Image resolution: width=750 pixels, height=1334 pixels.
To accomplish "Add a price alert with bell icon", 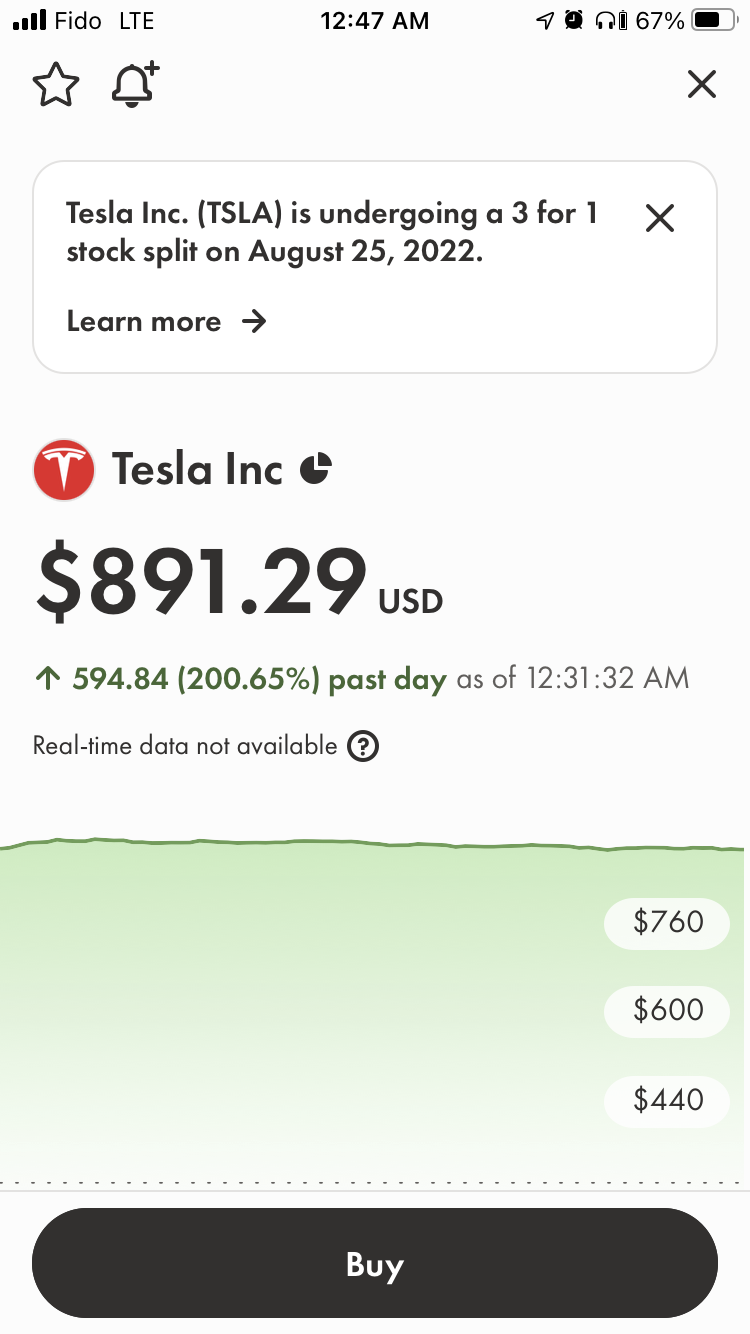I will tap(135, 85).
